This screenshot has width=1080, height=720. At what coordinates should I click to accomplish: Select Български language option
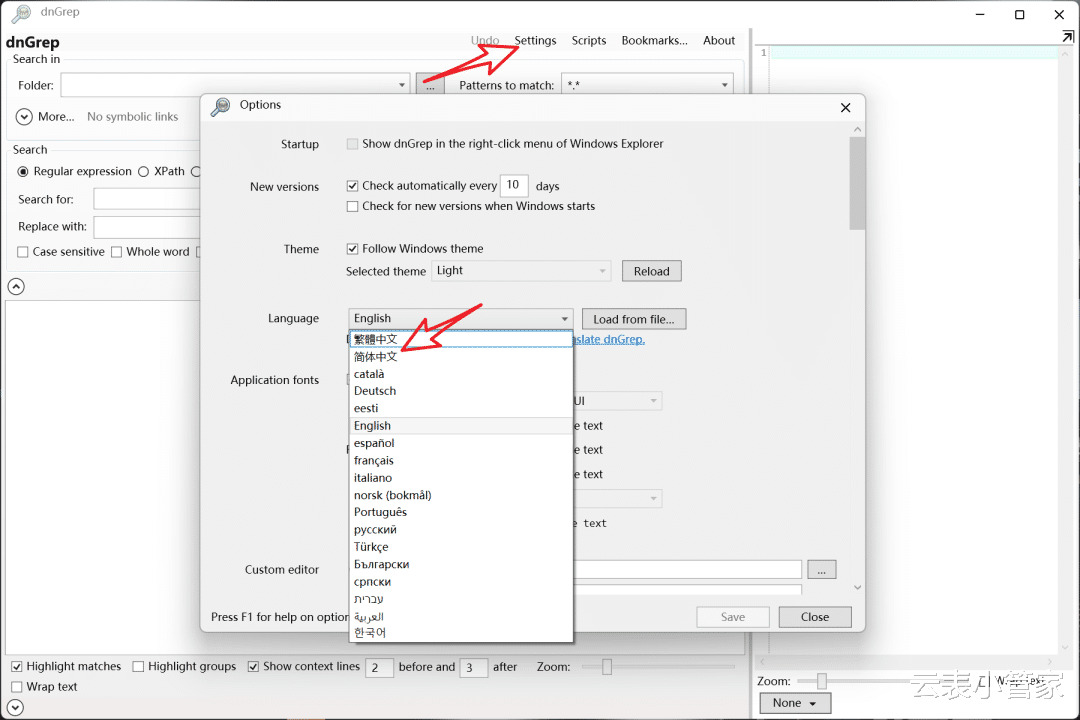tap(461, 564)
